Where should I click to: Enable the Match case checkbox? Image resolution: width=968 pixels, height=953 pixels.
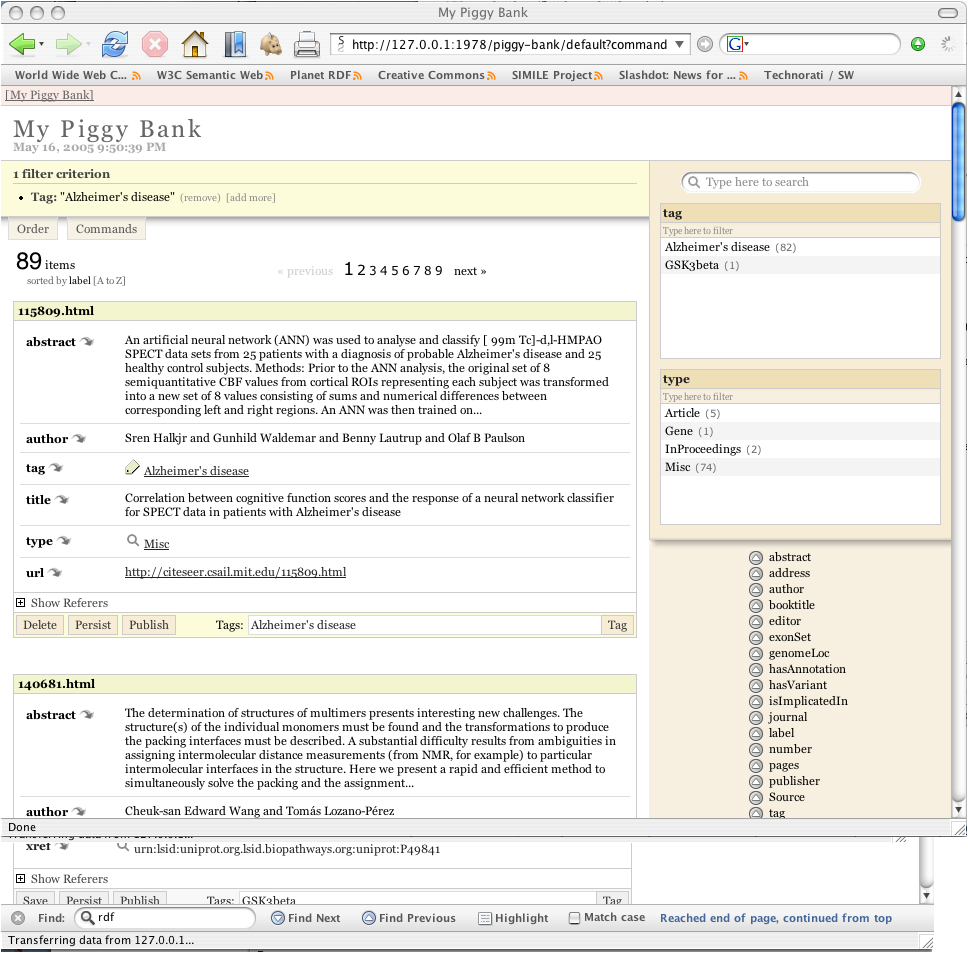[574, 918]
